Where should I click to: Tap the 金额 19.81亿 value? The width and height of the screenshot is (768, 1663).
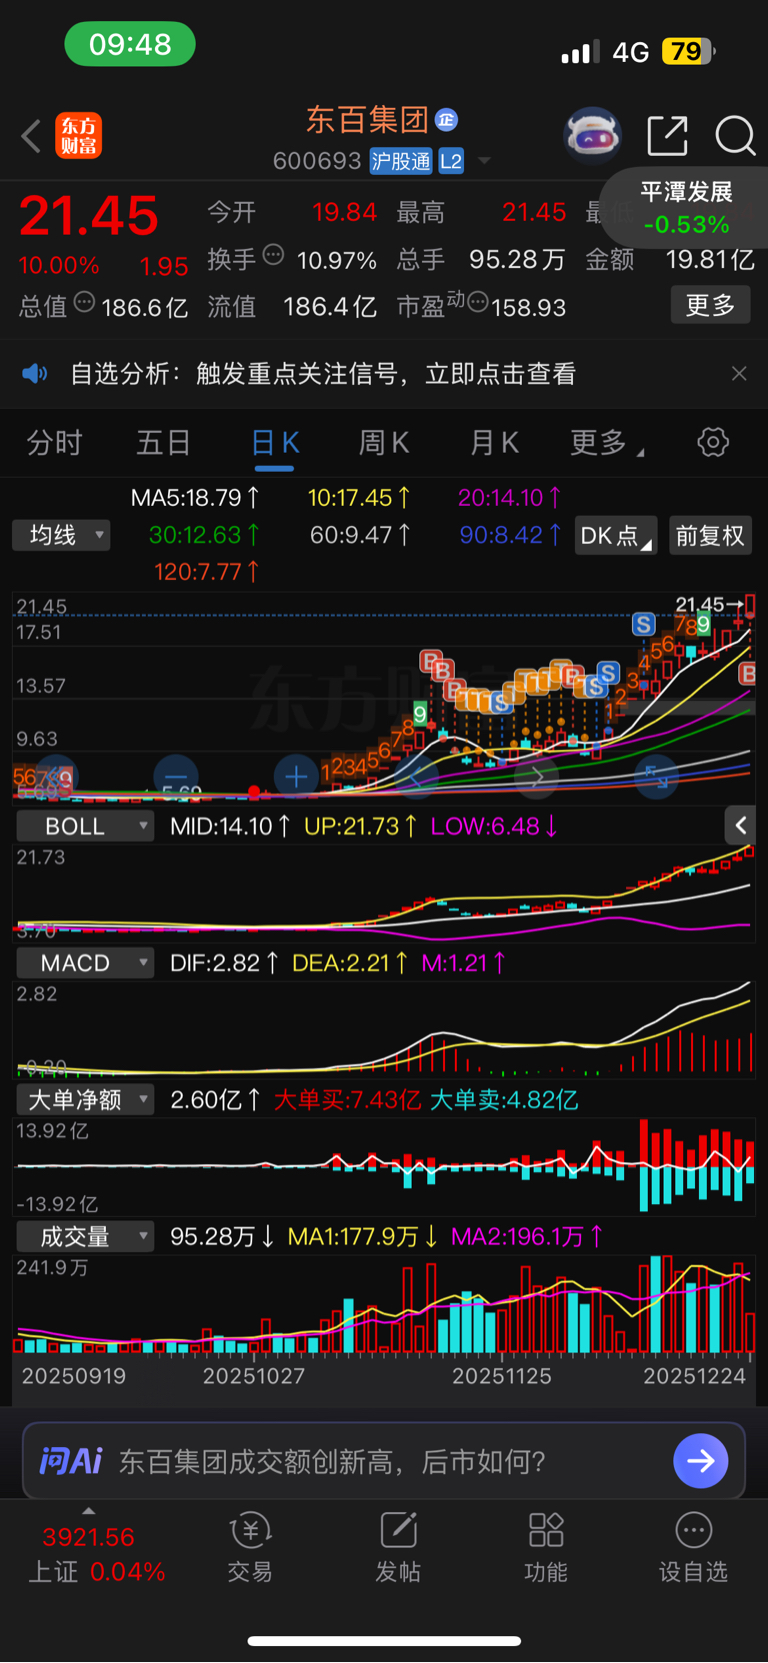(x=670, y=260)
